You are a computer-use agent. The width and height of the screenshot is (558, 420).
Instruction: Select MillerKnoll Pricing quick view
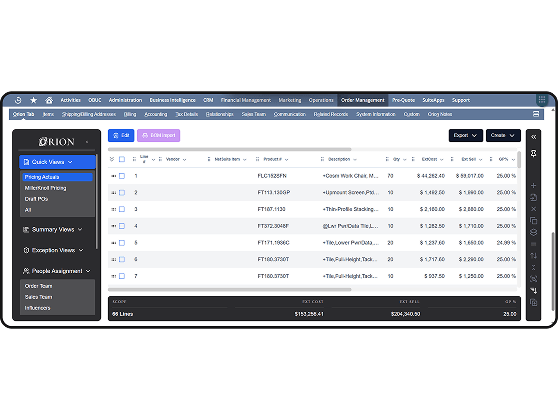click(x=45, y=188)
